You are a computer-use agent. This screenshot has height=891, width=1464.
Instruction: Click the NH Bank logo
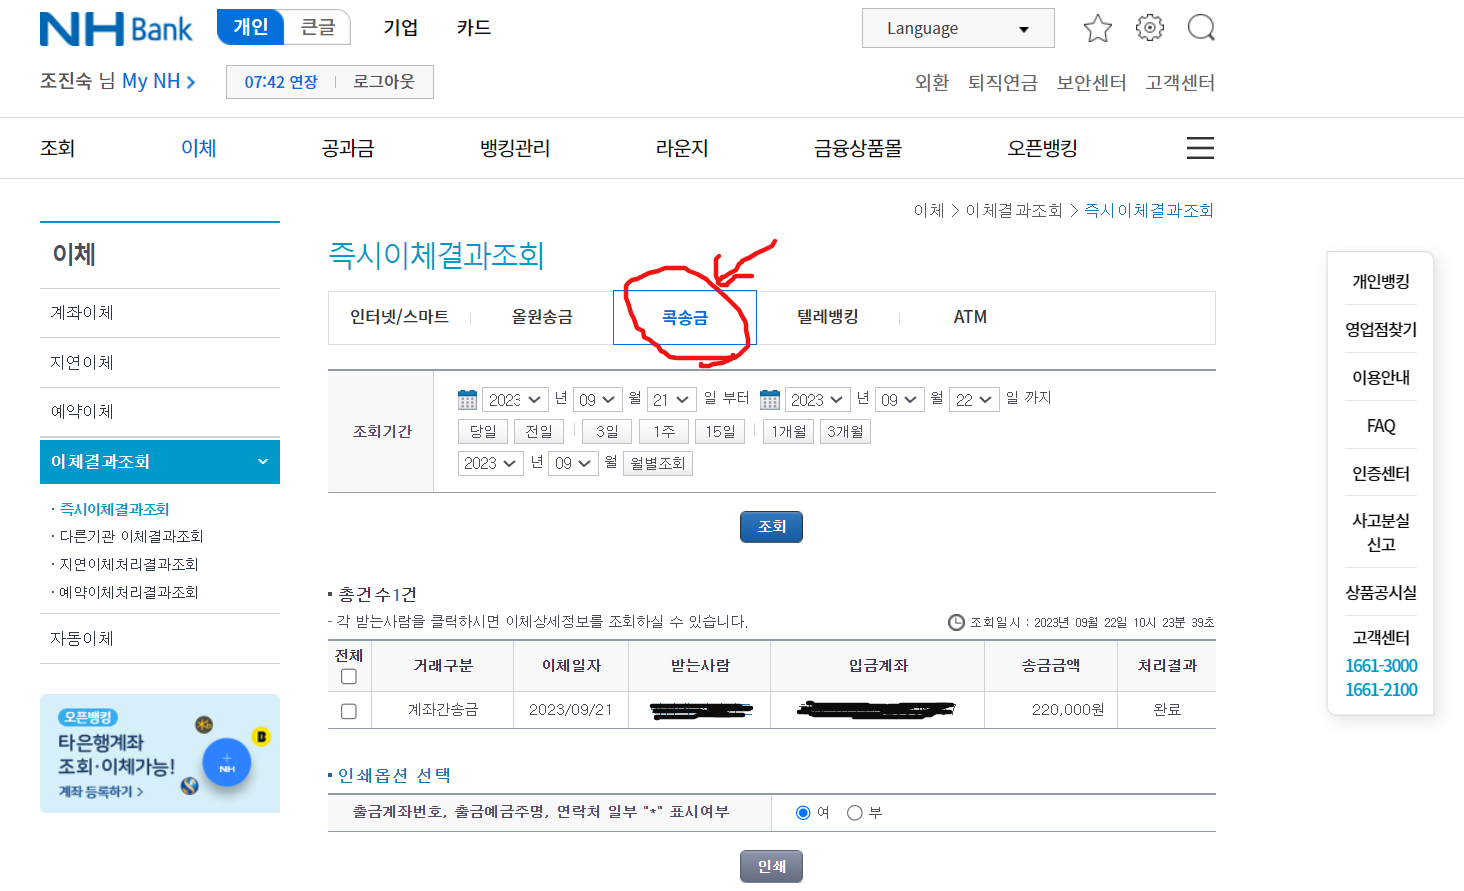coord(116,29)
